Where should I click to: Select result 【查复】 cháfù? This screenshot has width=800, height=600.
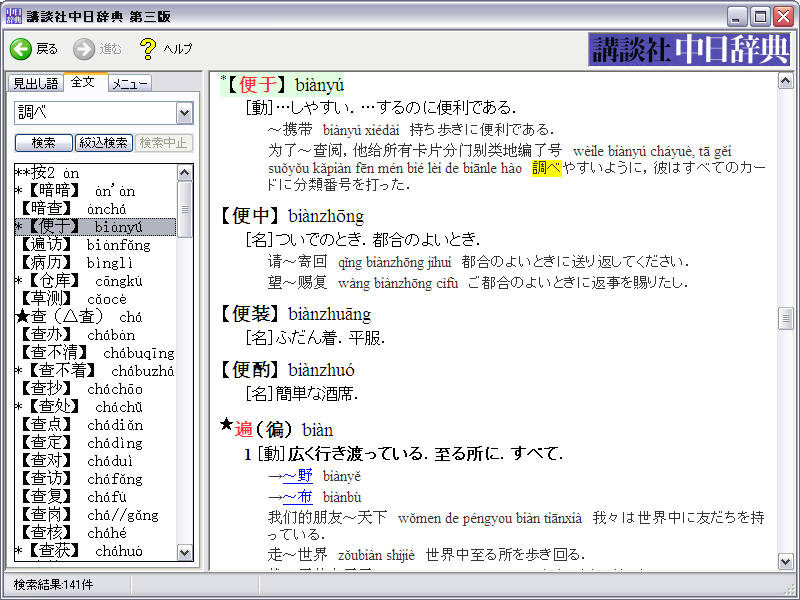tap(95, 497)
